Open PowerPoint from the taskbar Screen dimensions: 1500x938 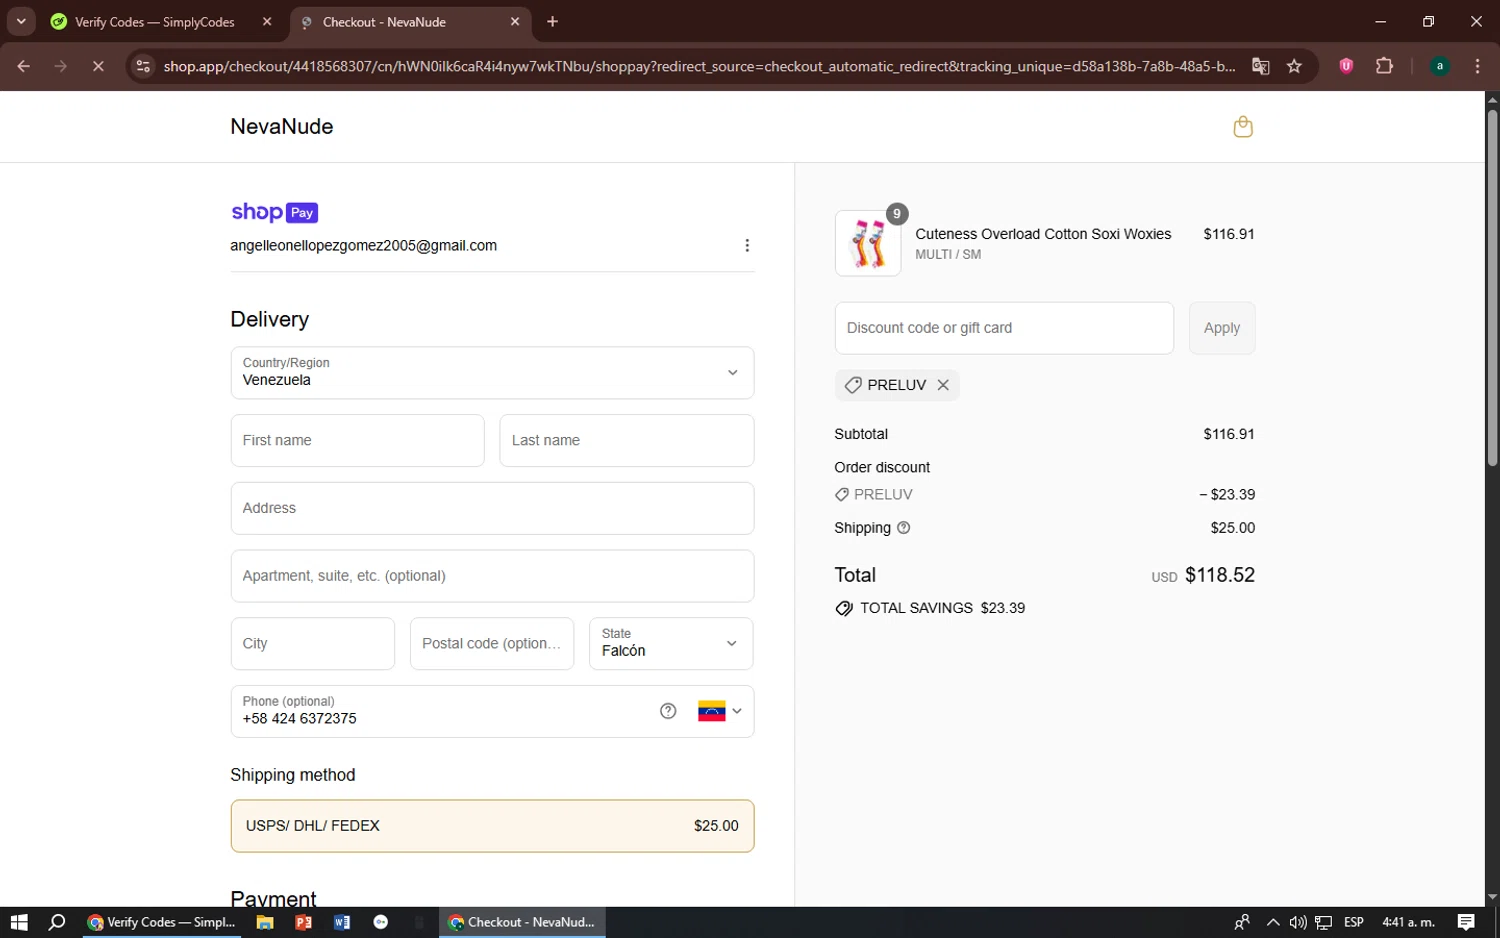pyautogui.click(x=303, y=922)
